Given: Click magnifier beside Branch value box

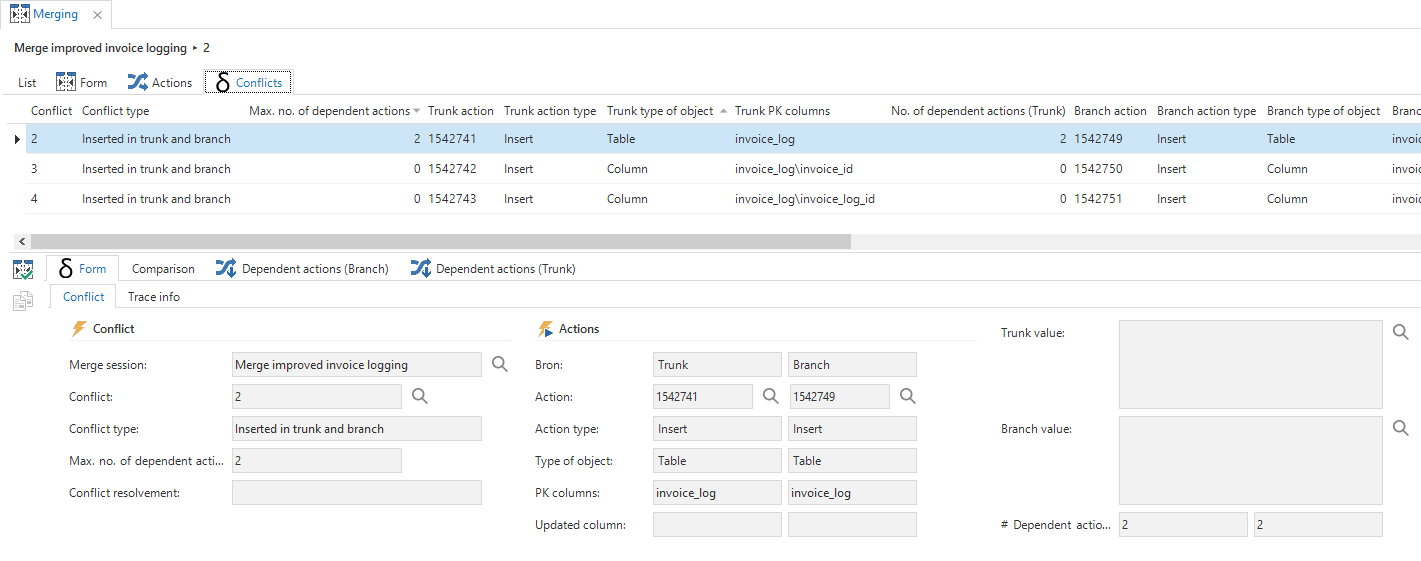Looking at the screenshot, I should tap(1401, 429).
